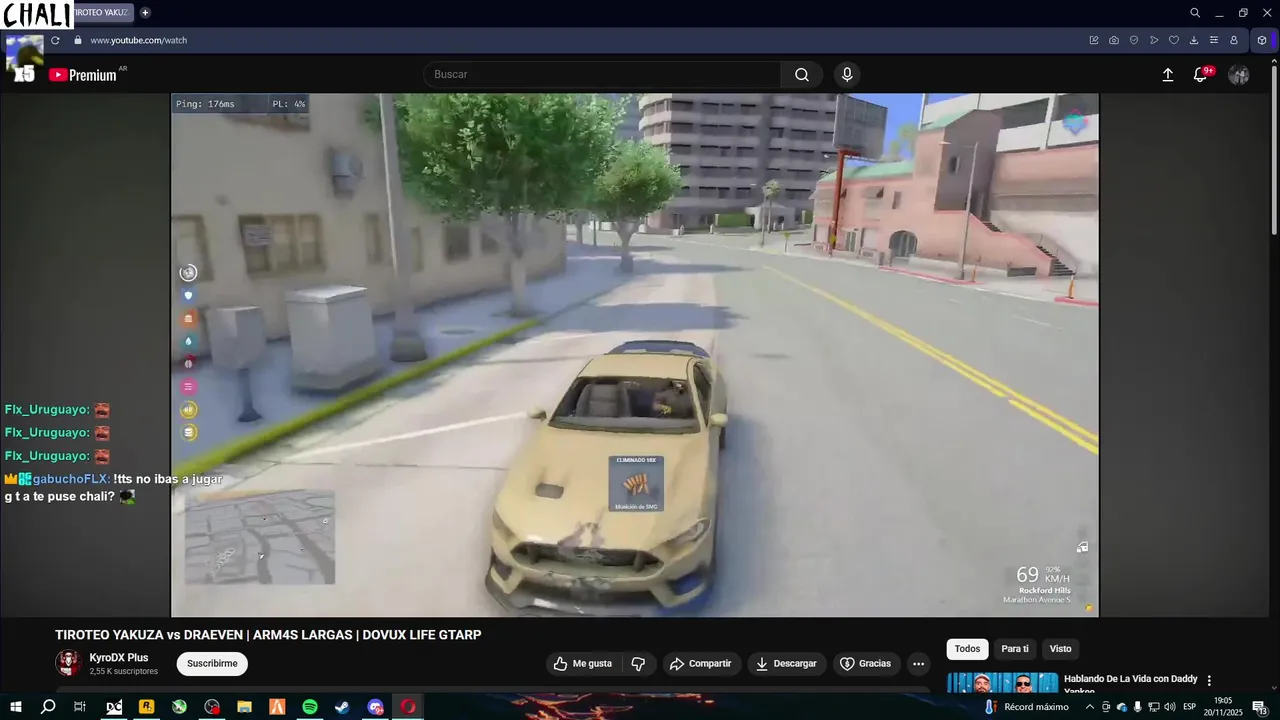
Task: Open the volume control in system tray
Action: (x=1170, y=707)
